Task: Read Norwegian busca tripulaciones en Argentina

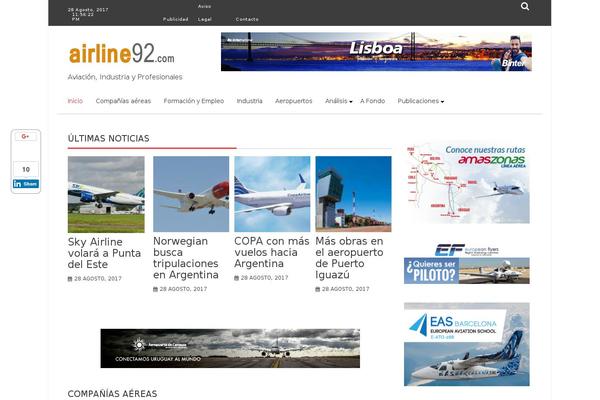Action: 186,258
